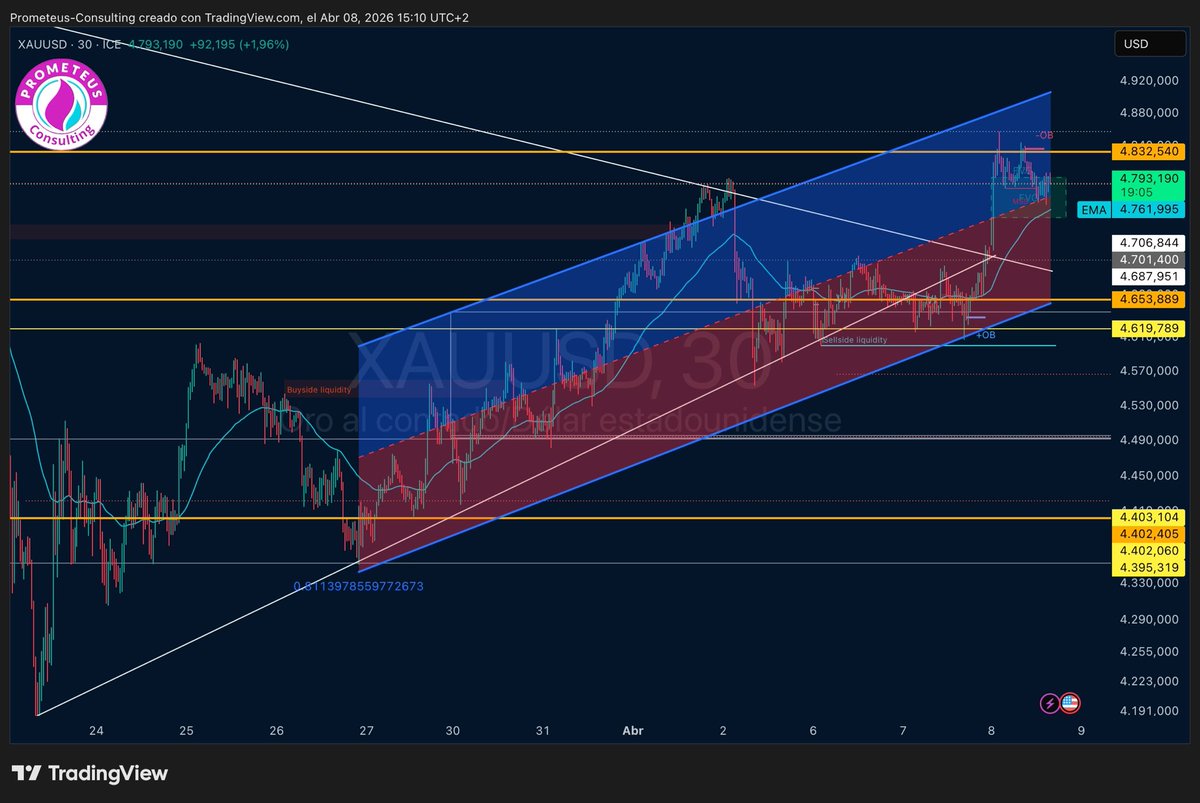
Task: Click the 31 date on time axis
Action: [543, 731]
